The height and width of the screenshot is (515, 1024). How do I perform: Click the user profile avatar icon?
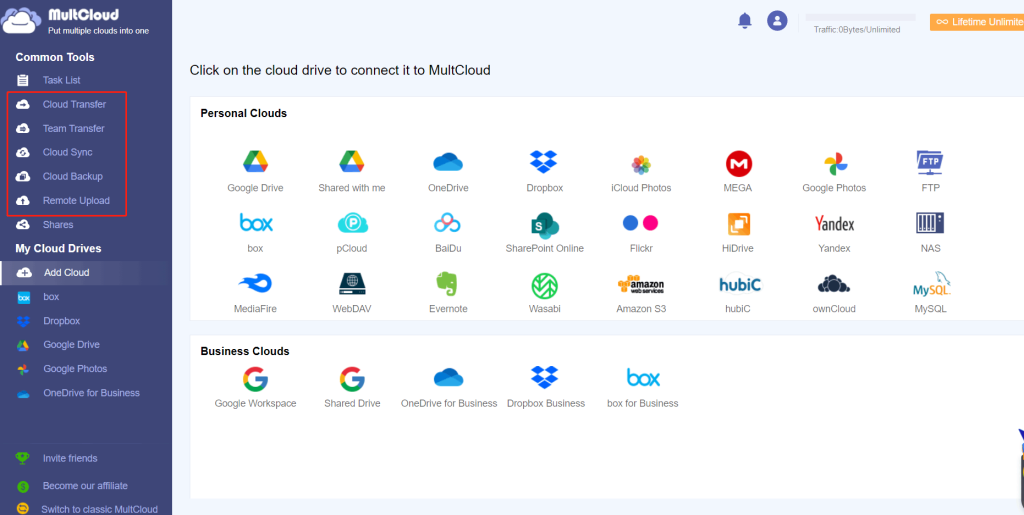(x=776, y=21)
